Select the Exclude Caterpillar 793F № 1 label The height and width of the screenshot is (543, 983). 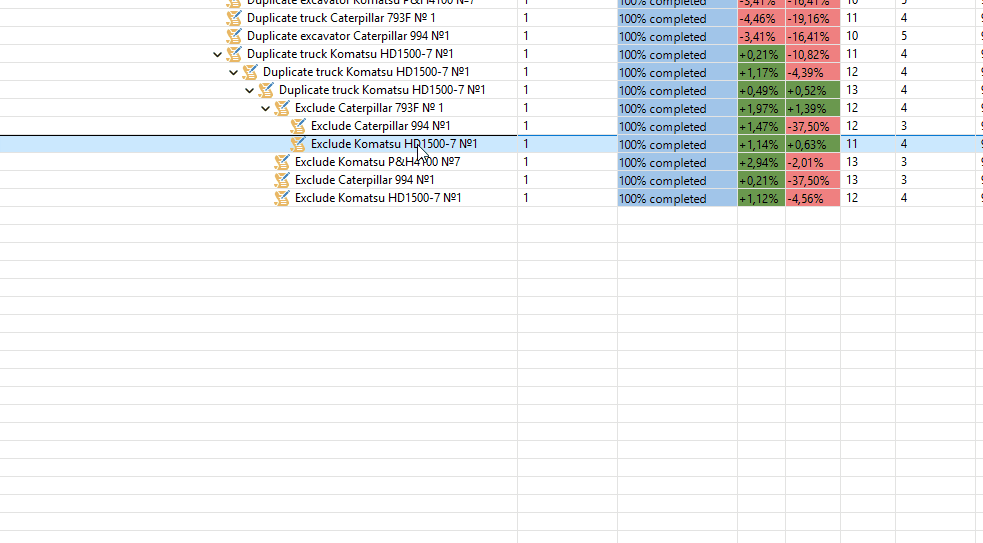369,108
